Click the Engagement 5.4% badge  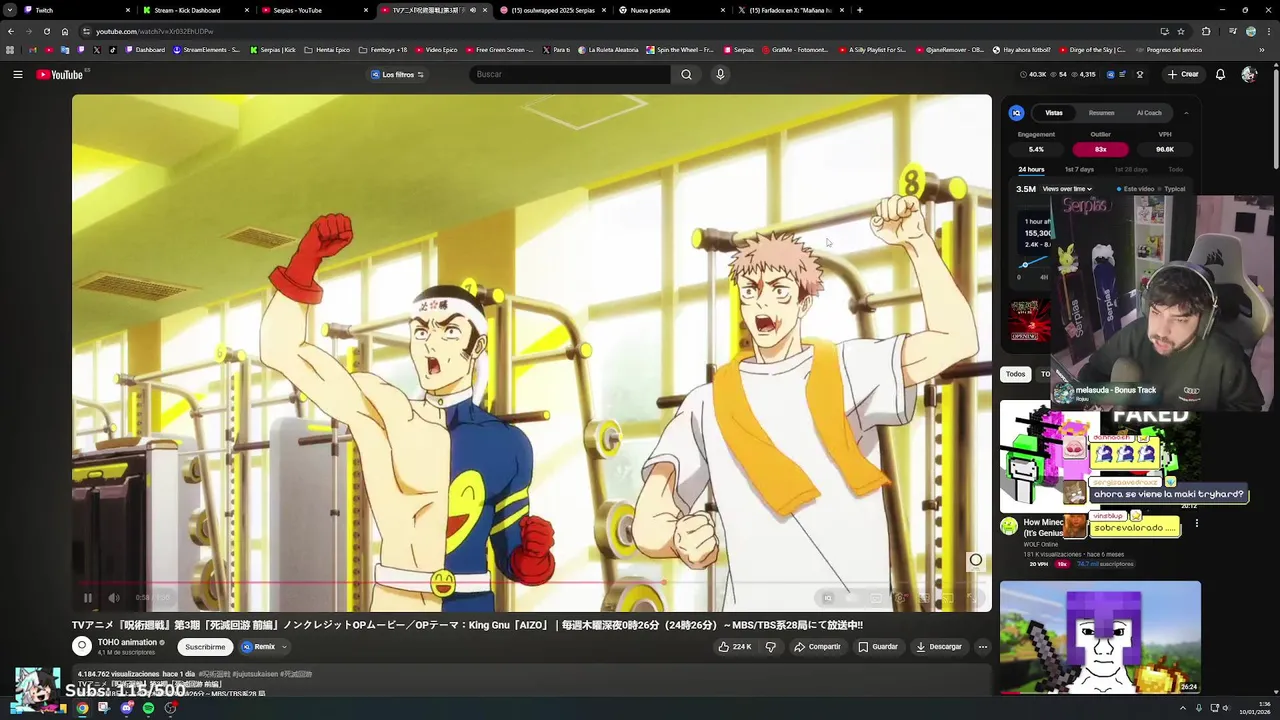tap(1036, 149)
